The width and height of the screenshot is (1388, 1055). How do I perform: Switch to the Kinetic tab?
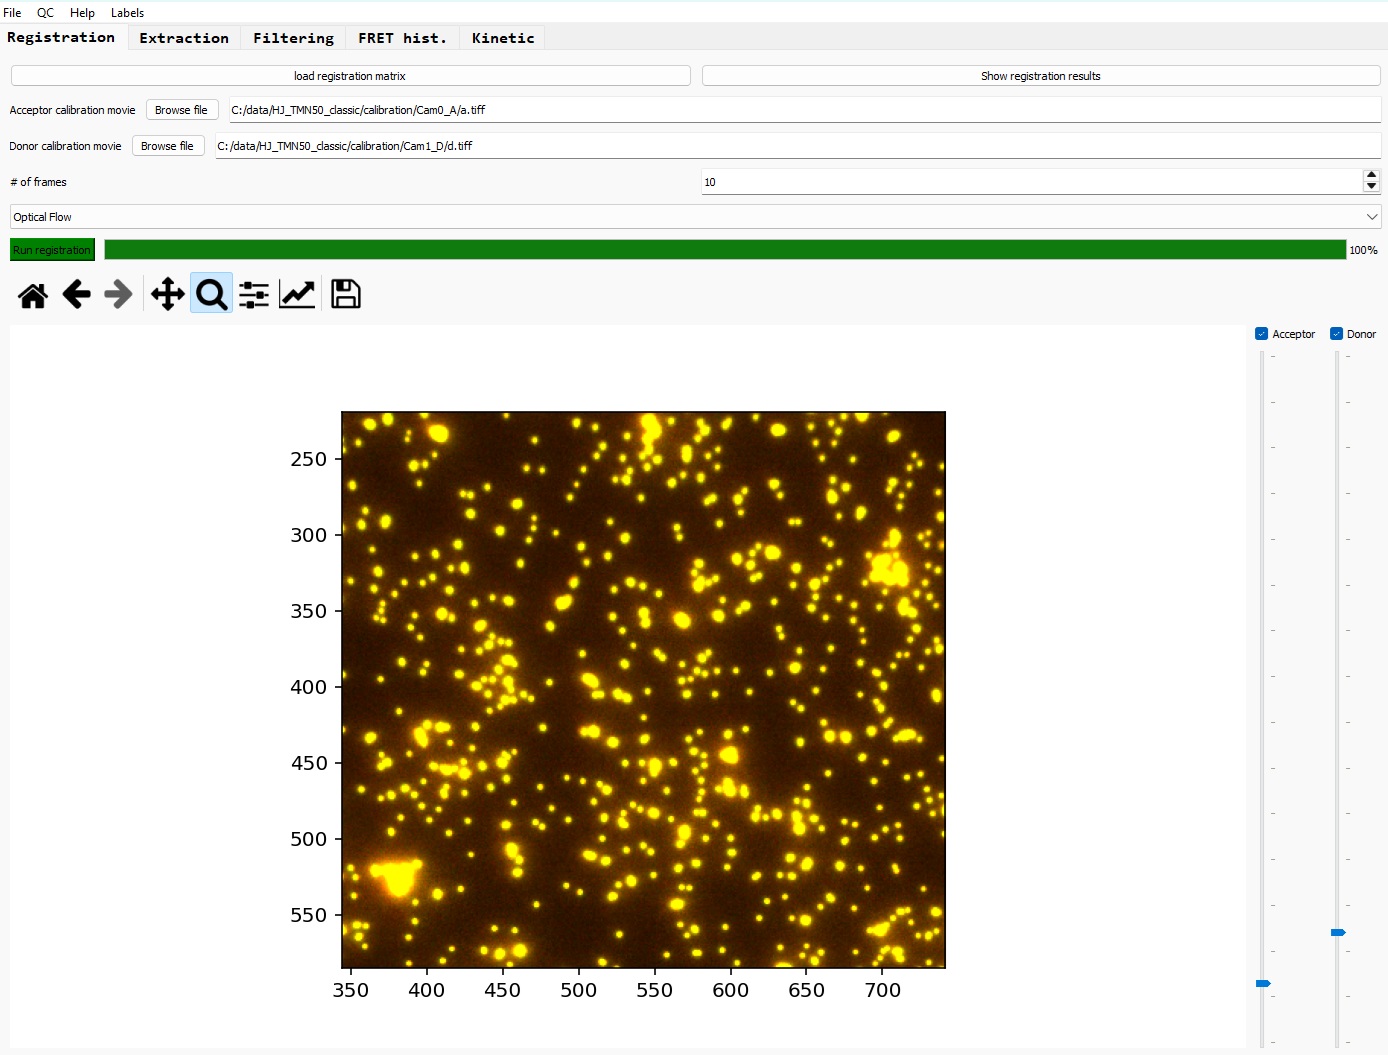(x=503, y=38)
